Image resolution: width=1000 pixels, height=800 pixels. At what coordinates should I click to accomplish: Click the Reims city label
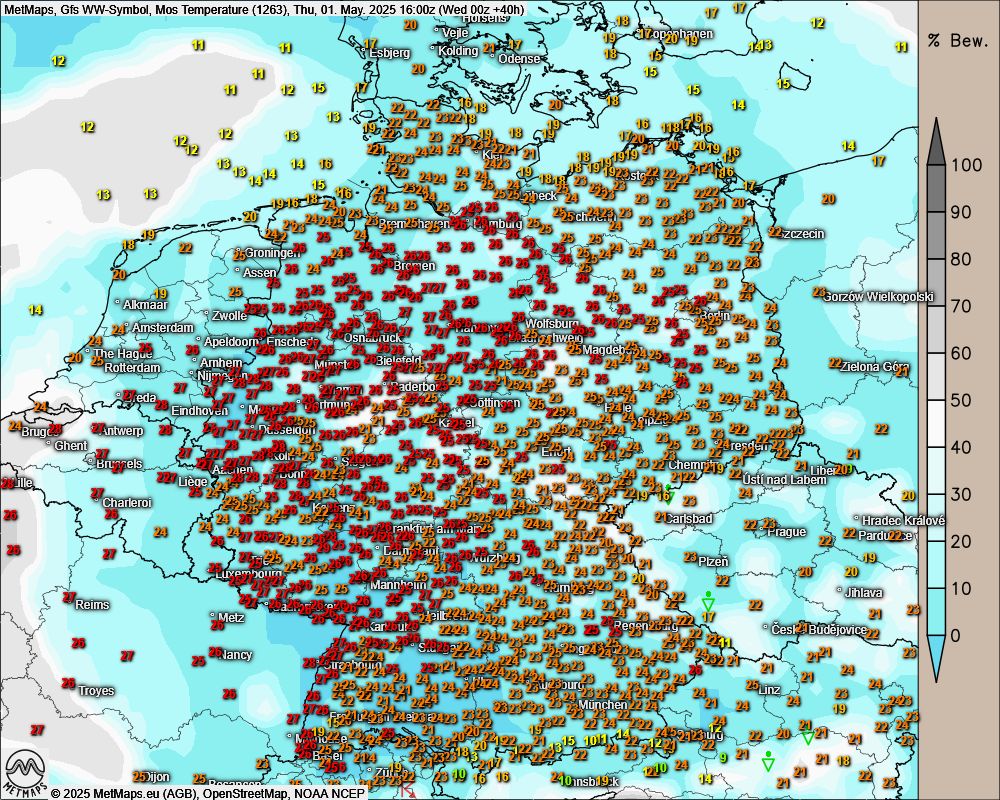coord(92,605)
